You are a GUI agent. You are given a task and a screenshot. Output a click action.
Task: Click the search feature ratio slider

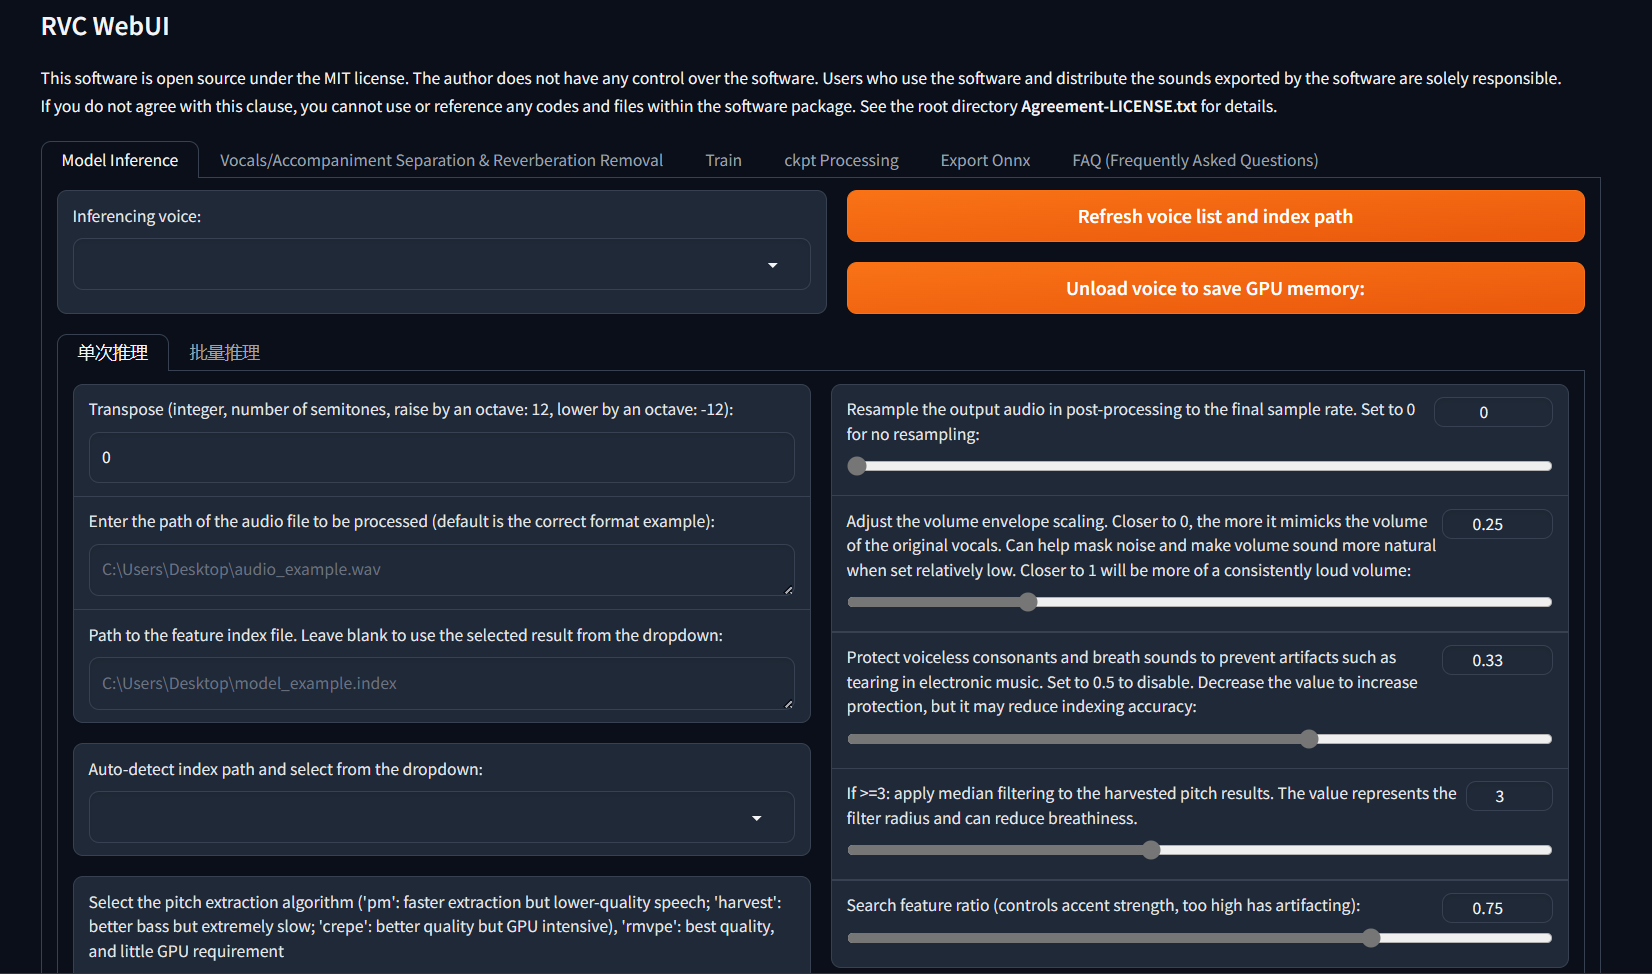(1199, 938)
